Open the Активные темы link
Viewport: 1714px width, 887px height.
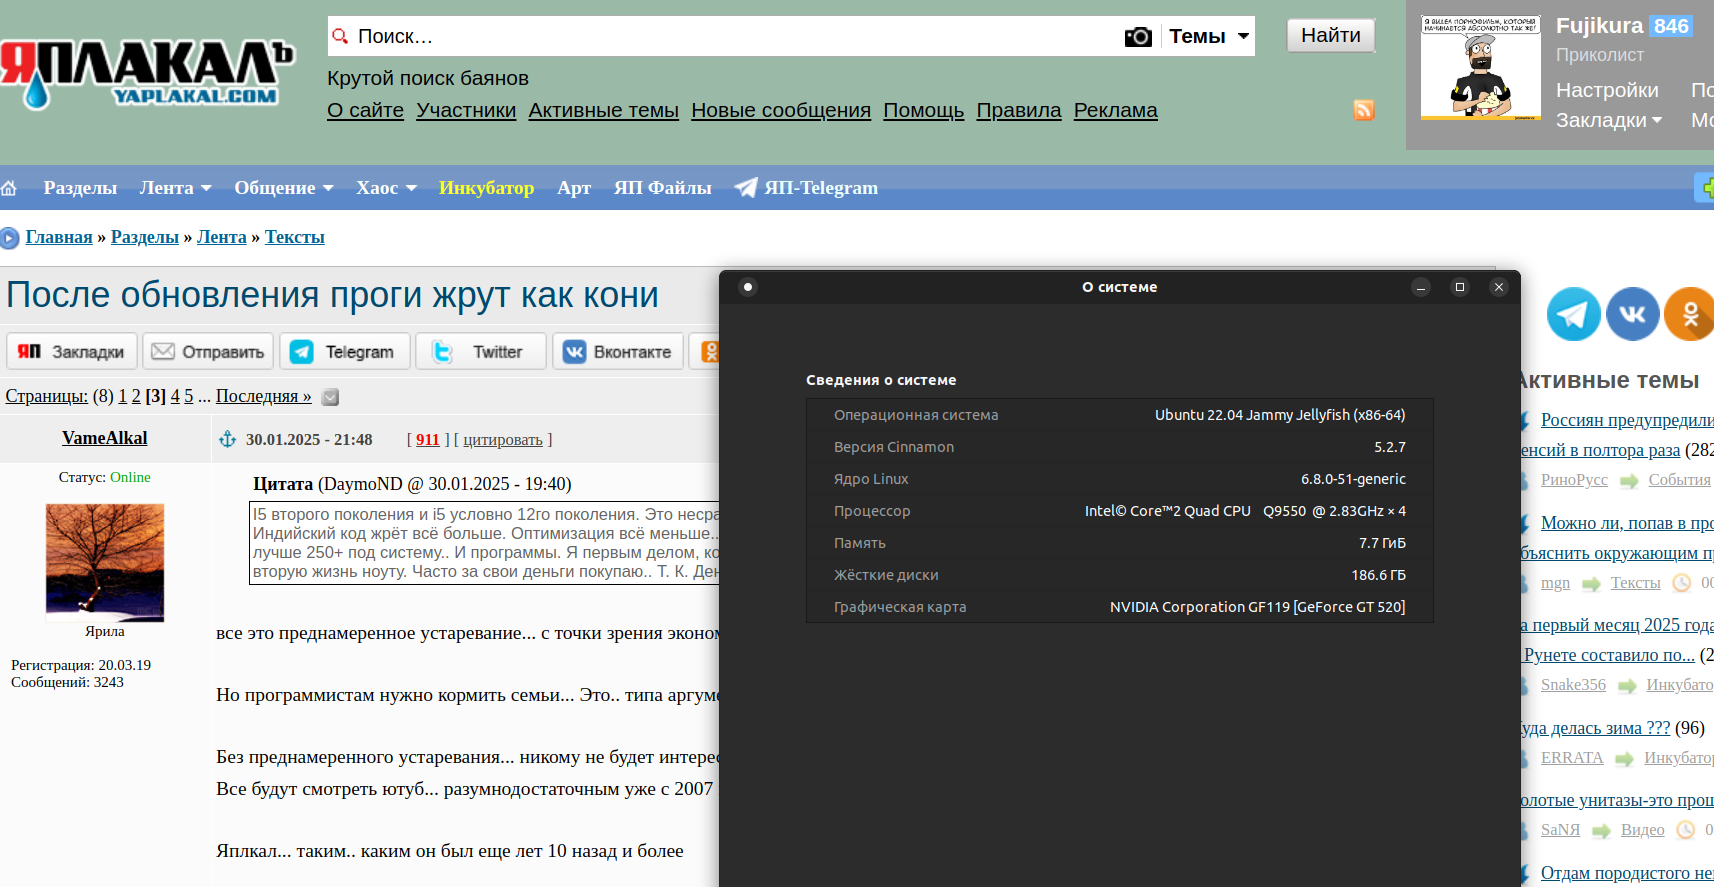point(603,110)
